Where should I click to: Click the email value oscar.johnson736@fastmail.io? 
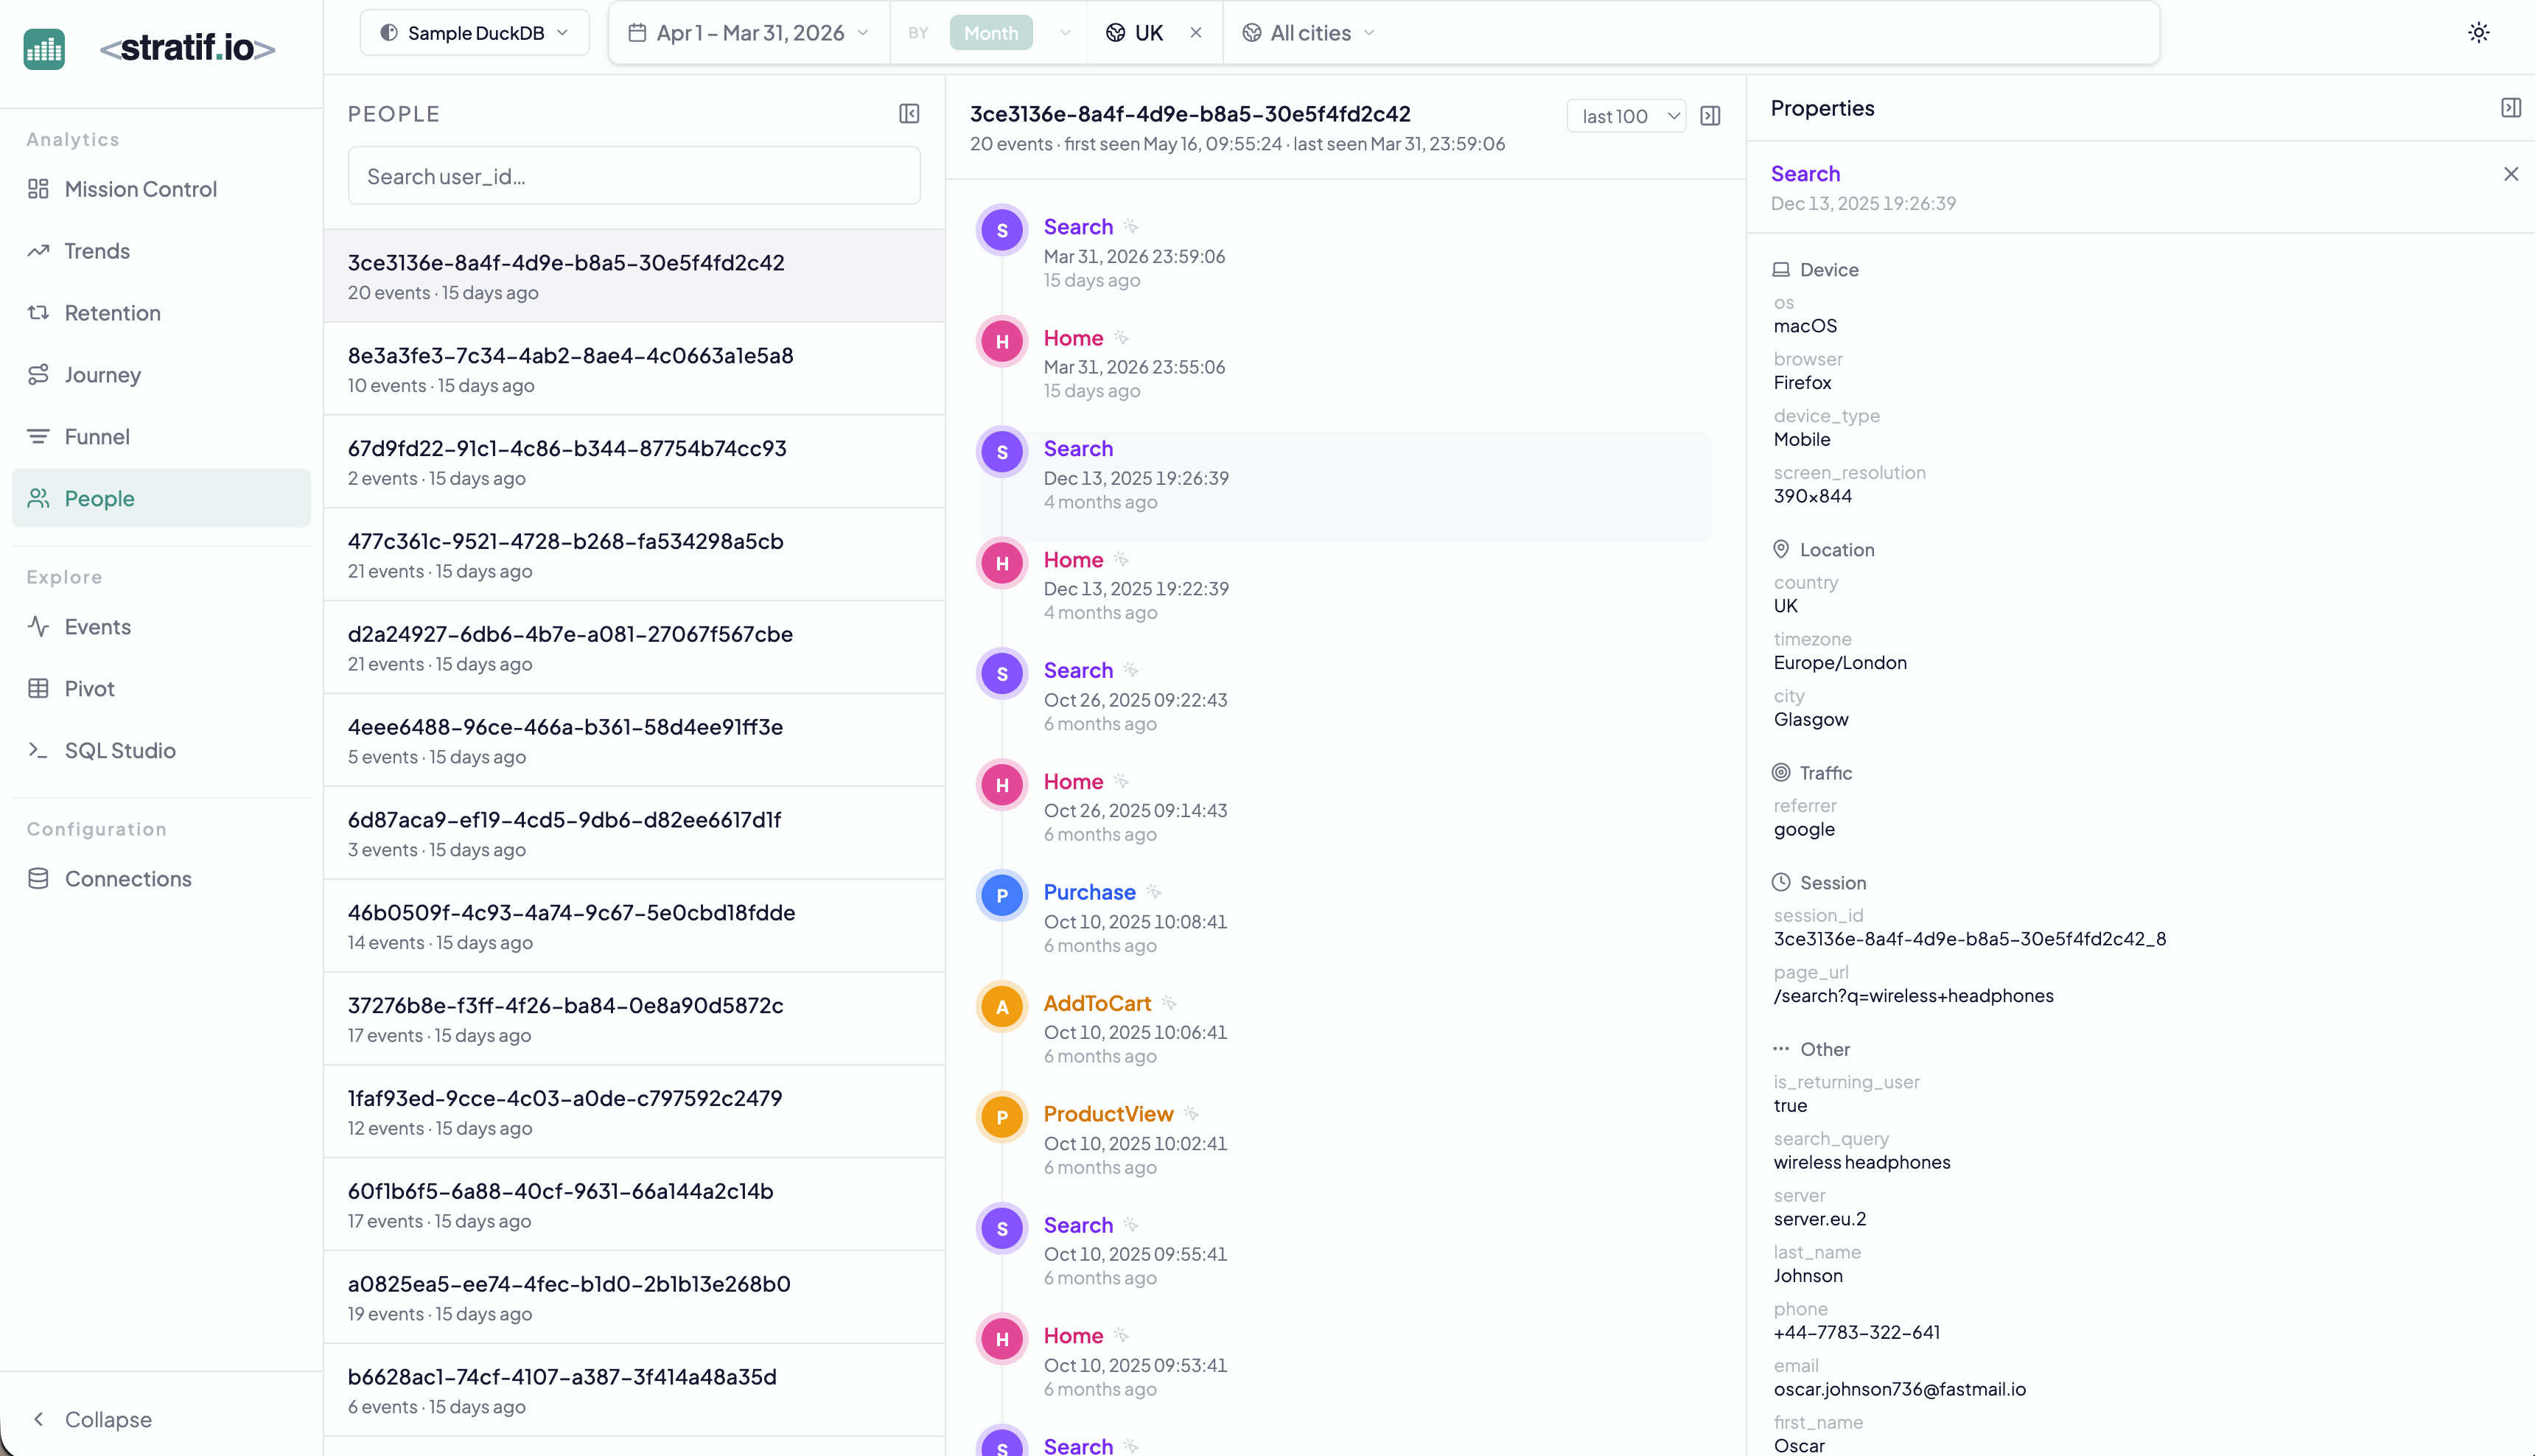coord(1899,1389)
